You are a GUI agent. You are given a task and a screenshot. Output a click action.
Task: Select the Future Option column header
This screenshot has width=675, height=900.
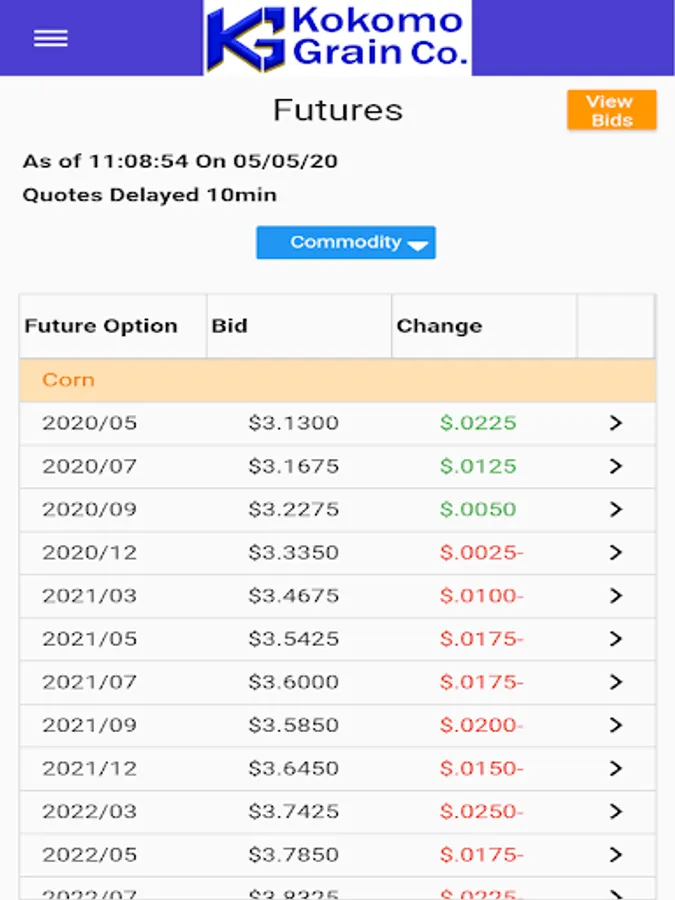tap(101, 326)
